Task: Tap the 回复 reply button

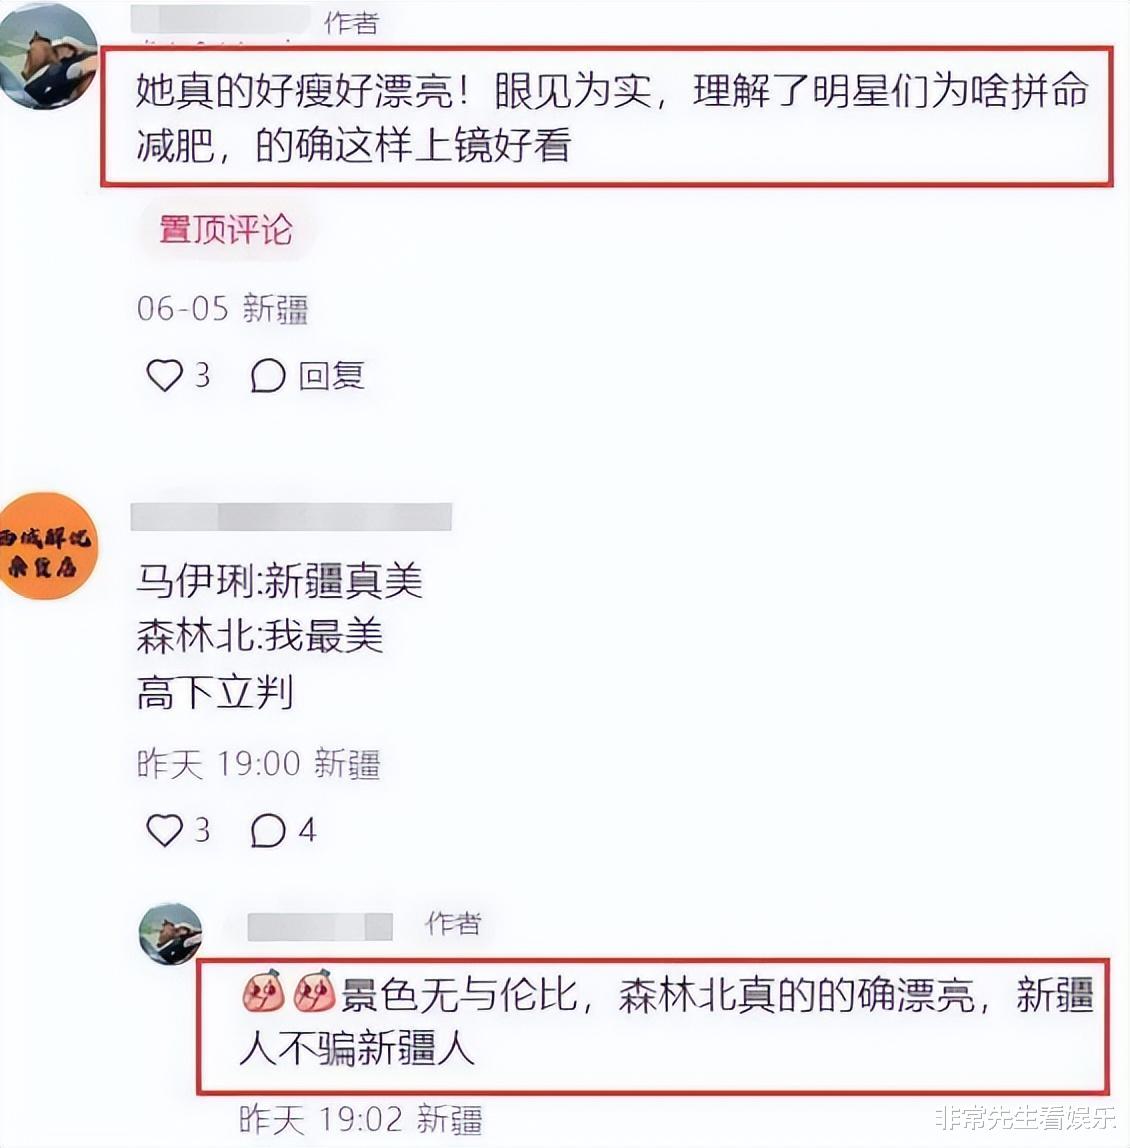Action: [x=332, y=376]
